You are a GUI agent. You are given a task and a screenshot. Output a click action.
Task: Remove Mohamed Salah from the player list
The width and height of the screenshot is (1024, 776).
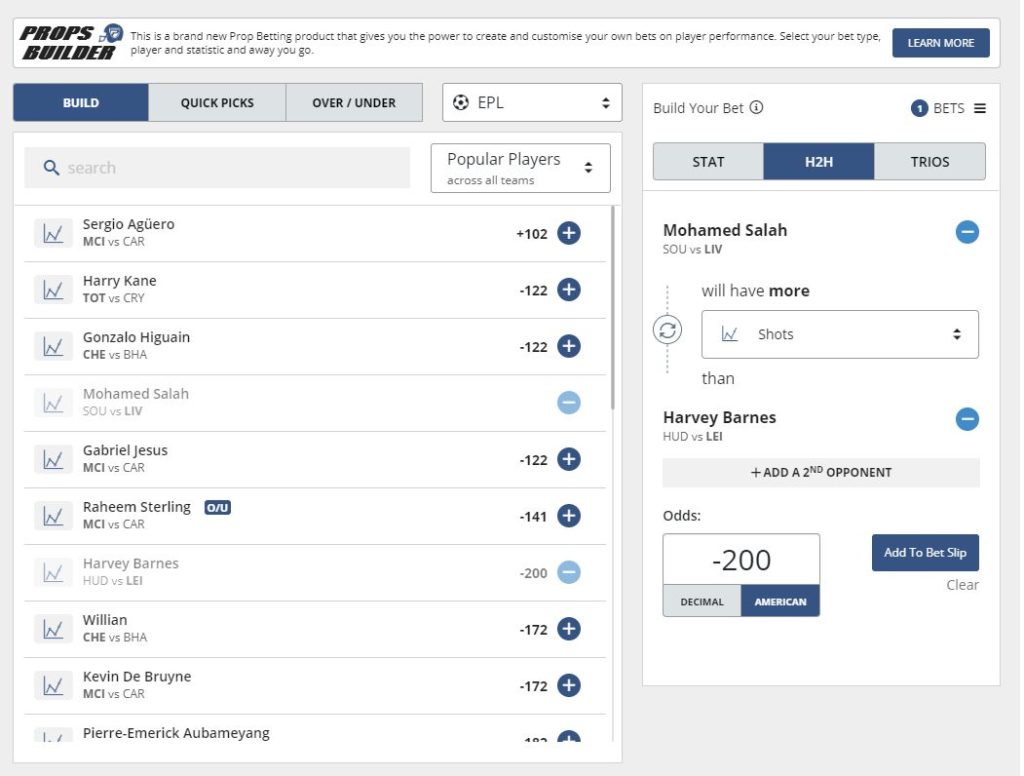[568, 402]
